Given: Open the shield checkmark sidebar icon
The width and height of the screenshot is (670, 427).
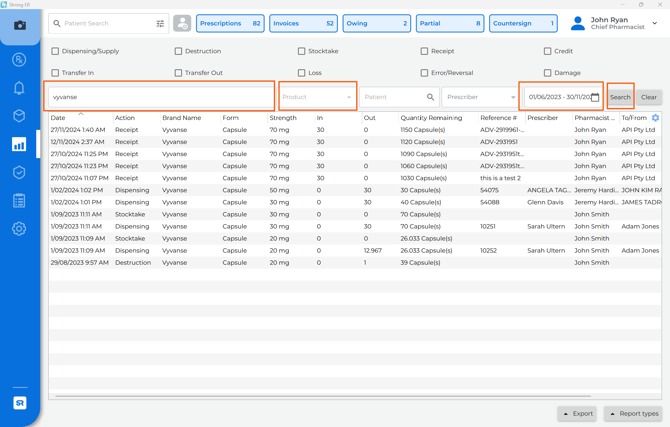Looking at the screenshot, I should 19,172.
